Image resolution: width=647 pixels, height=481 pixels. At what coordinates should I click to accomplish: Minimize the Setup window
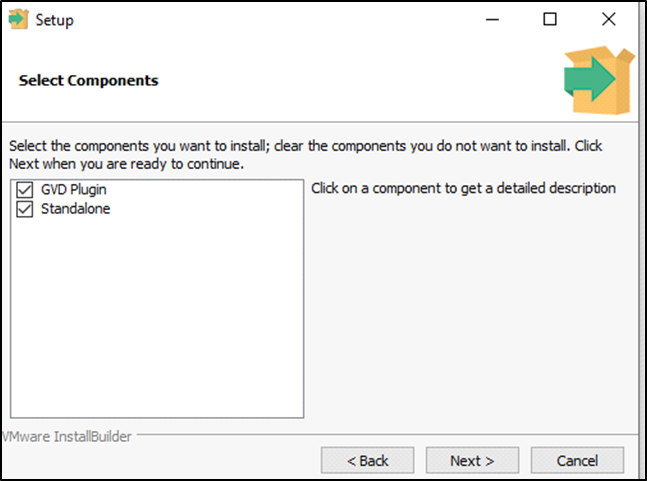point(491,19)
